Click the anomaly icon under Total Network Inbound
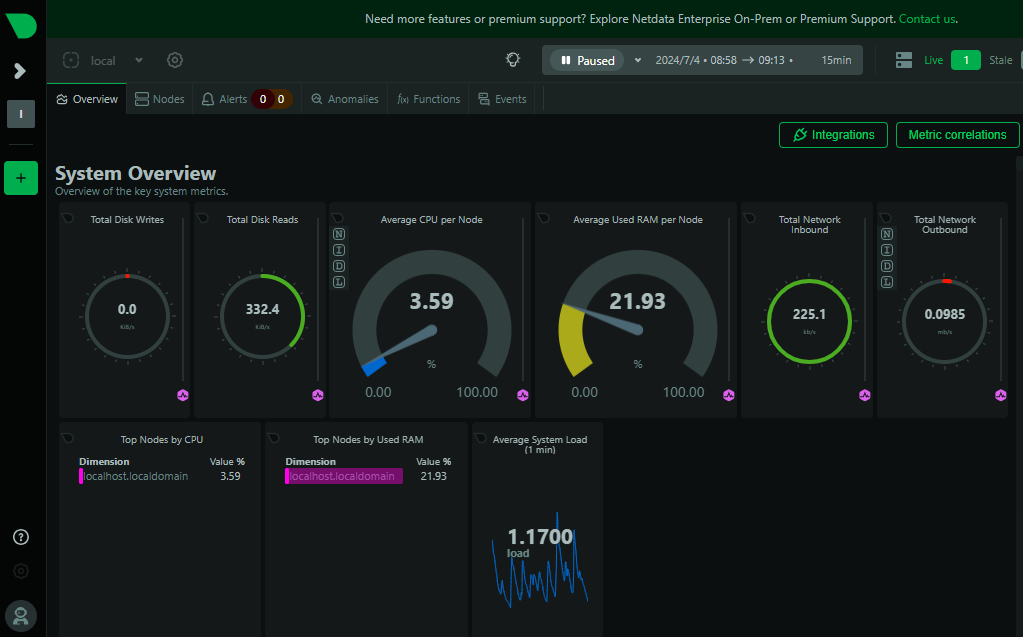Viewport: 1023px width, 637px height. click(x=864, y=395)
